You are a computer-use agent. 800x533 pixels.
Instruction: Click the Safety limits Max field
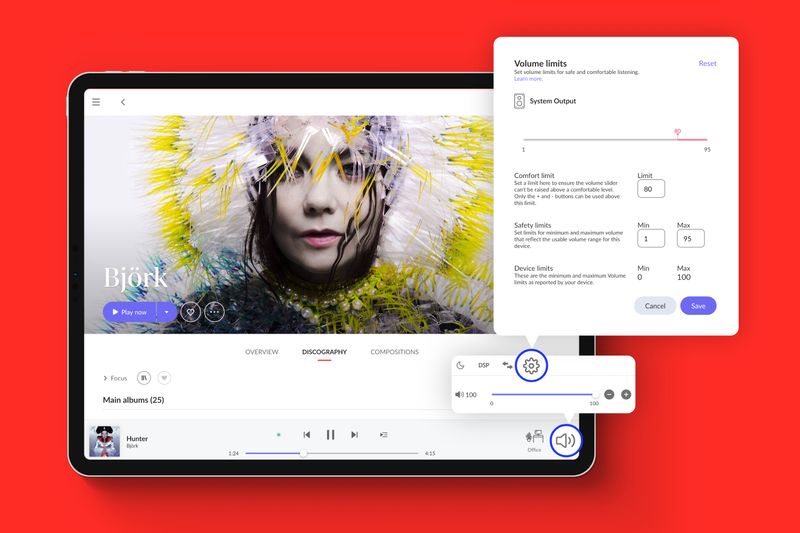(x=690, y=238)
